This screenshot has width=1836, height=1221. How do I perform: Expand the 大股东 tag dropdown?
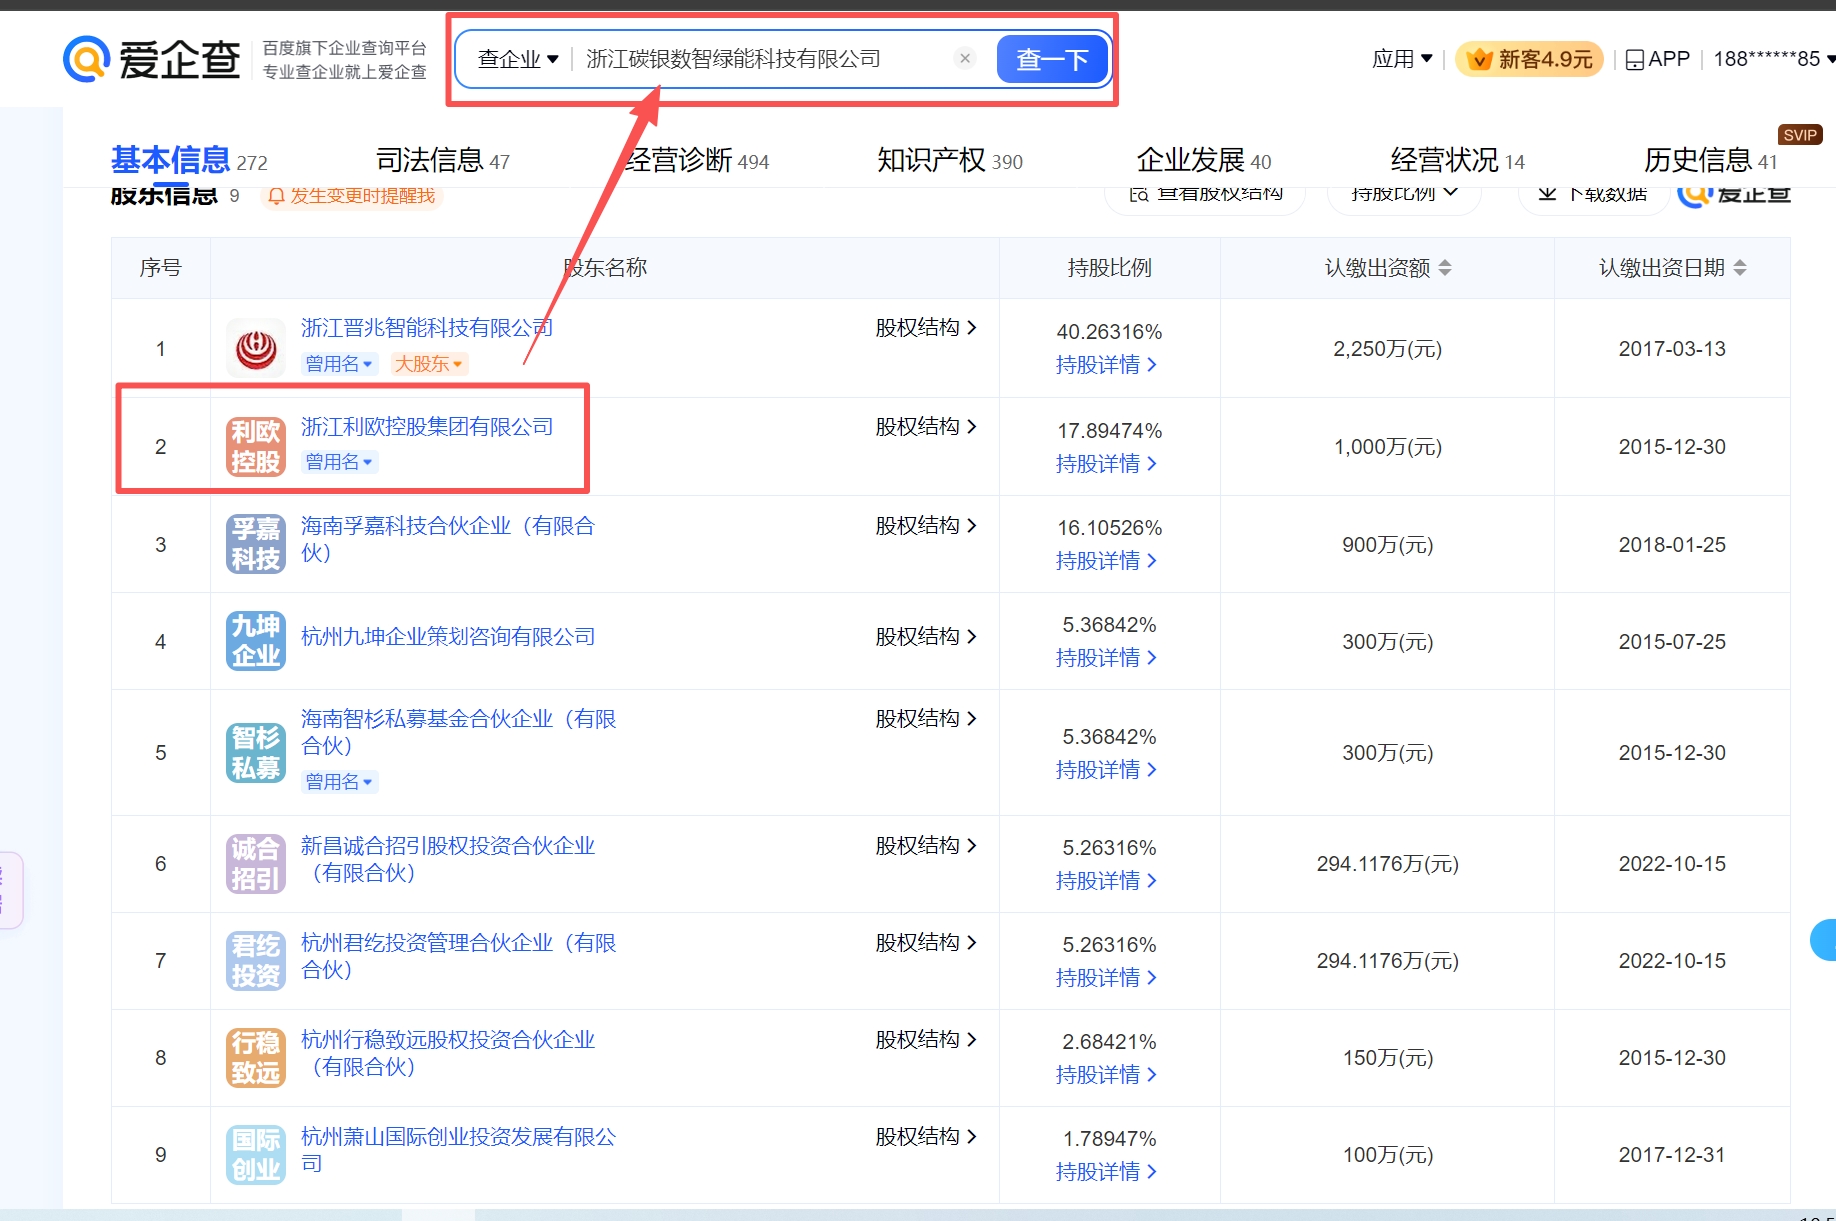click(x=429, y=364)
